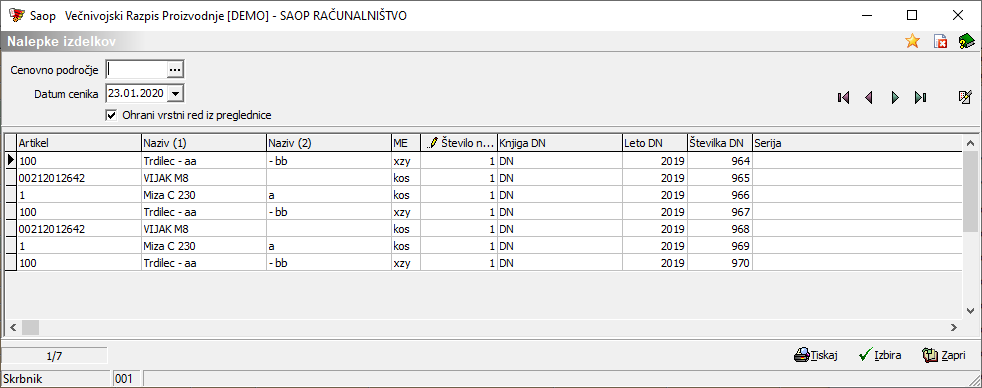Viewport: 982px width, 388px height.
Task: Click the horizontal scrollbar right arrow
Action: tap(954, 327)
